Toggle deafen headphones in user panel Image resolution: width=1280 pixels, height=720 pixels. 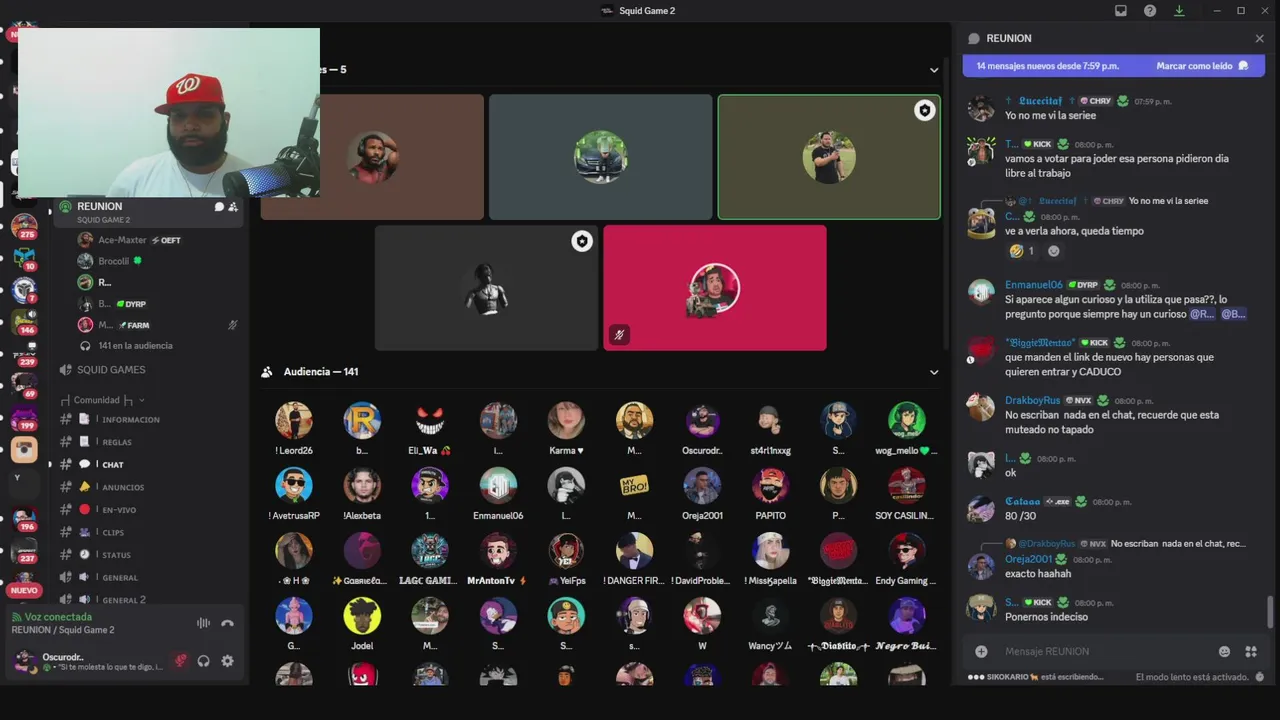point(204,661)
